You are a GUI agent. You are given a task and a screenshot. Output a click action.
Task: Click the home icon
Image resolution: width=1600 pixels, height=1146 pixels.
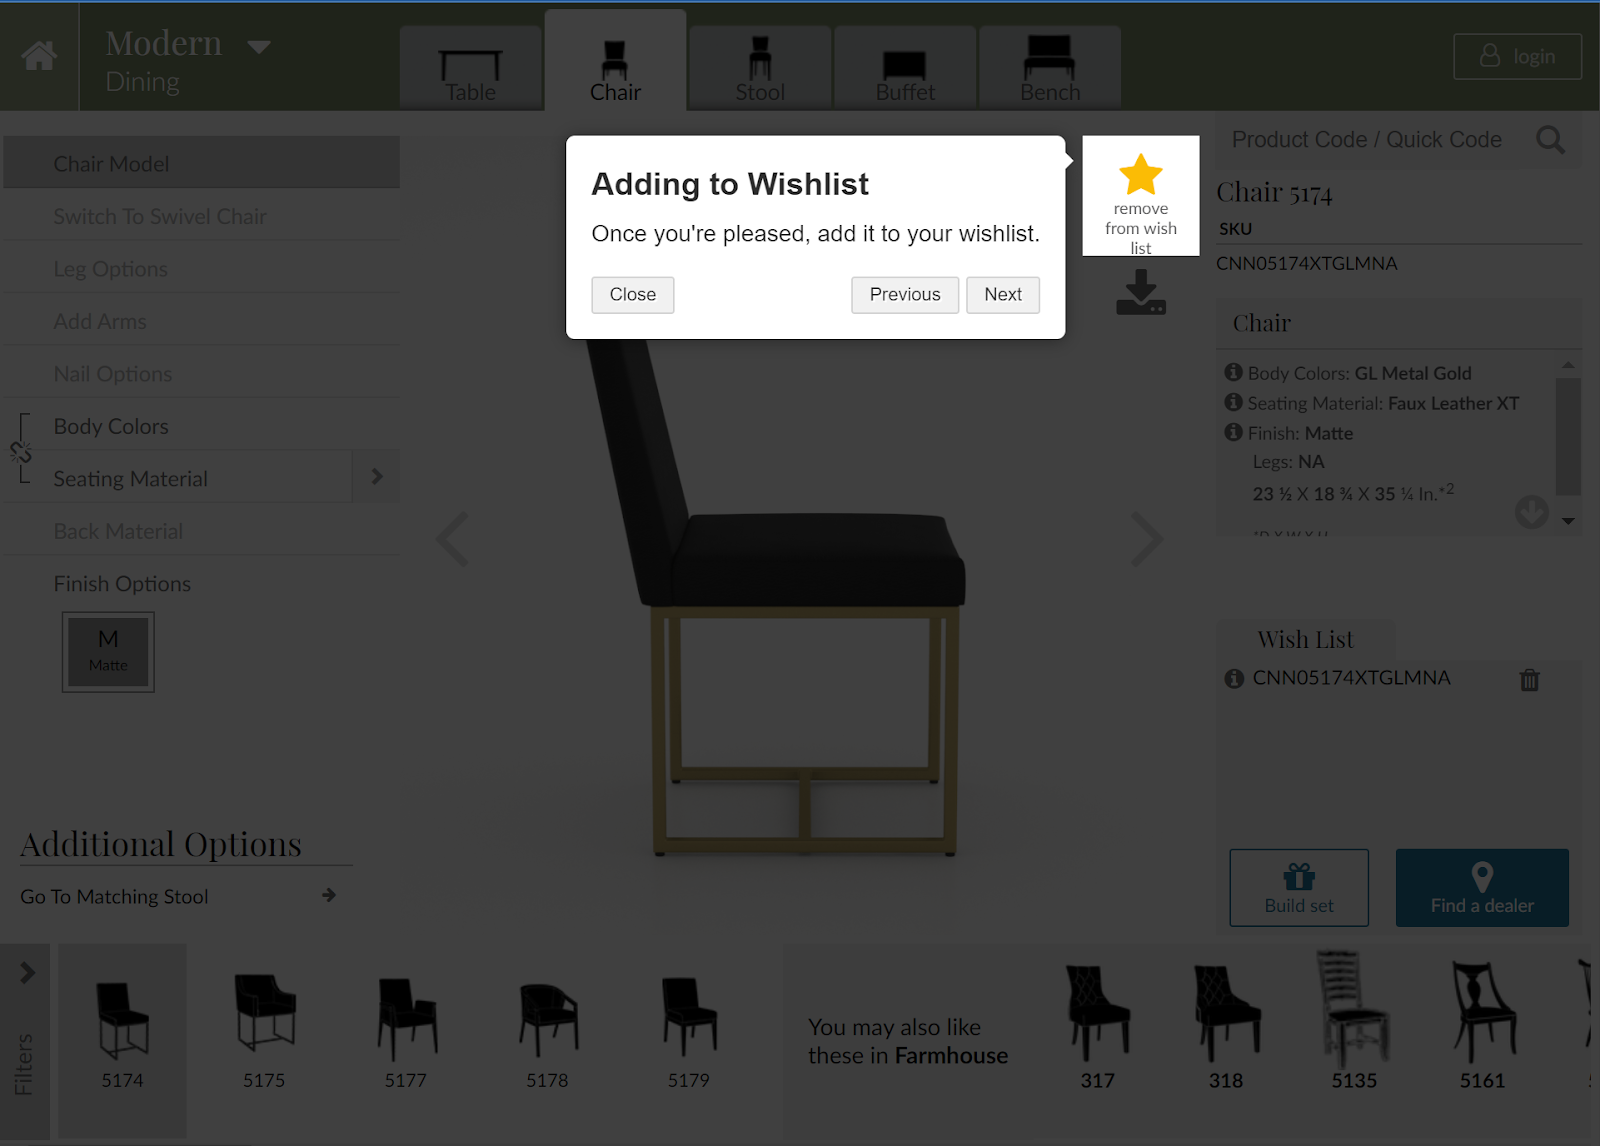pyautogui.click(x=39, y=55)
